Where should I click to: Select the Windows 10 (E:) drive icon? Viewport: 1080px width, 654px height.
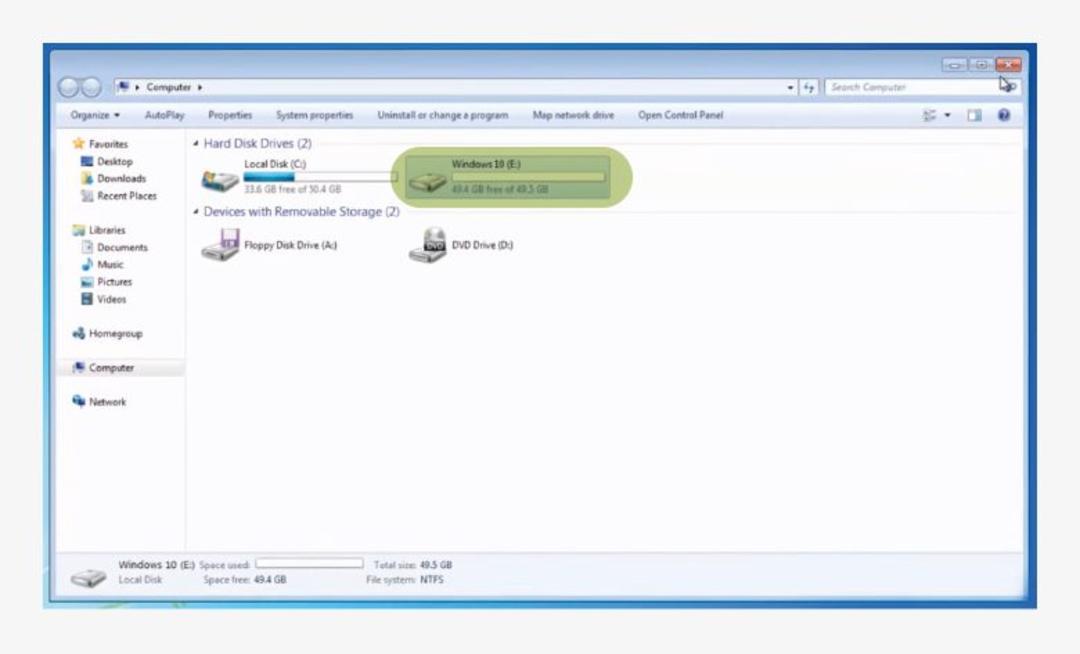(x=428, y=181)
